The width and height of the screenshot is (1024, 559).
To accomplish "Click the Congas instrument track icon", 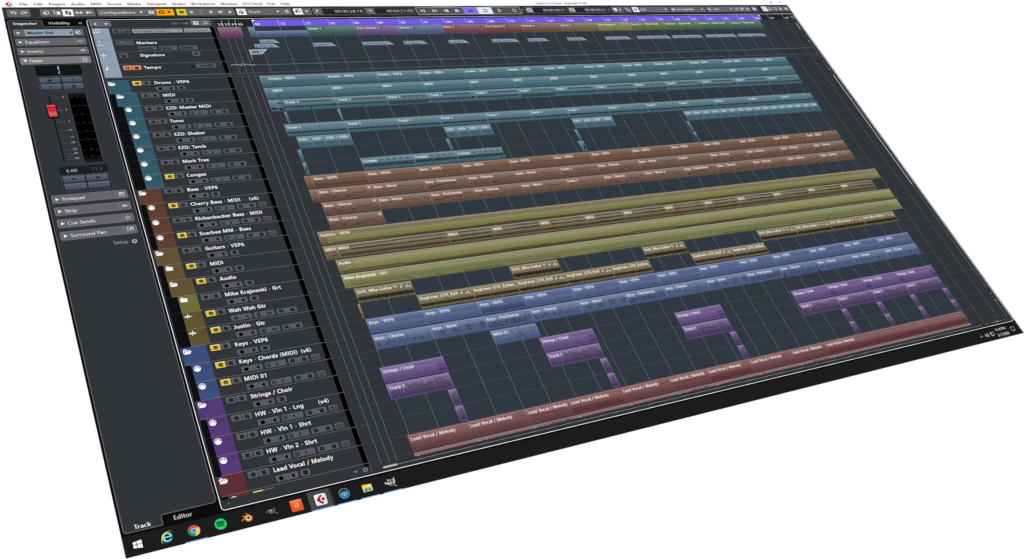I will point(148,178).
